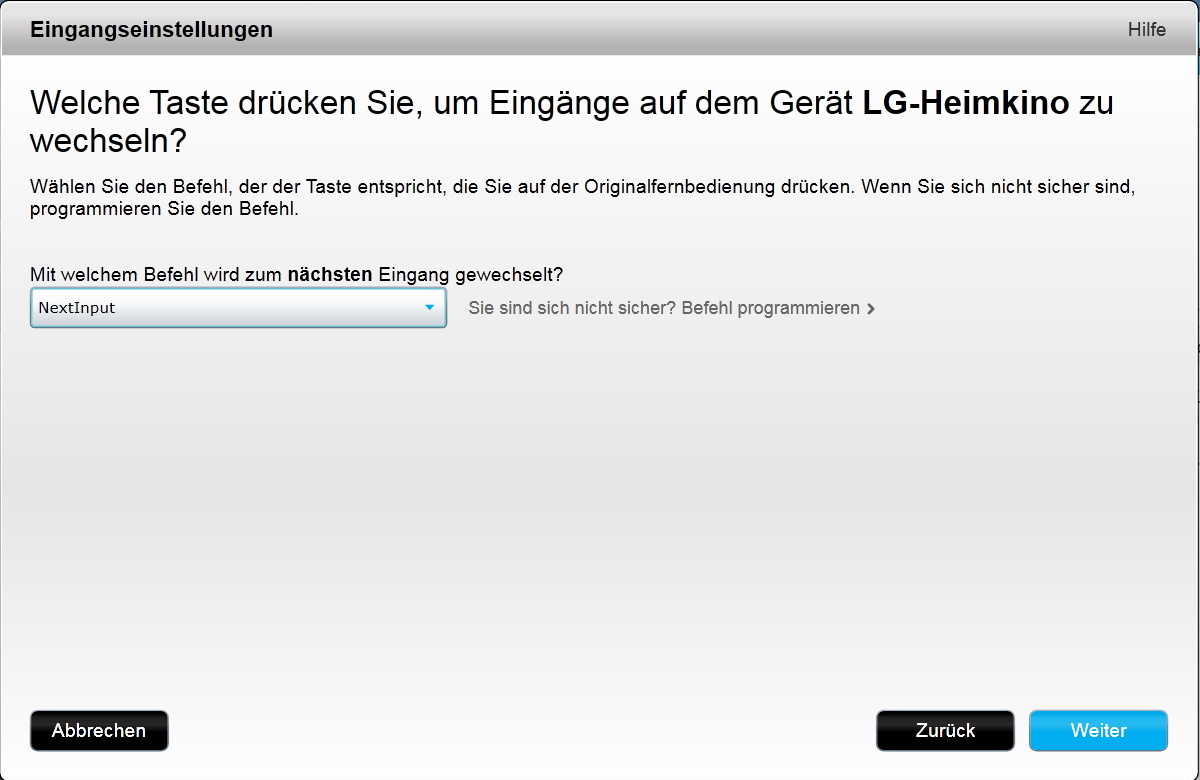Click 'programmieren Sie den Befehl.' instruction line
This screenshot has width=1200, height=780.
click(x=164, y=210)
